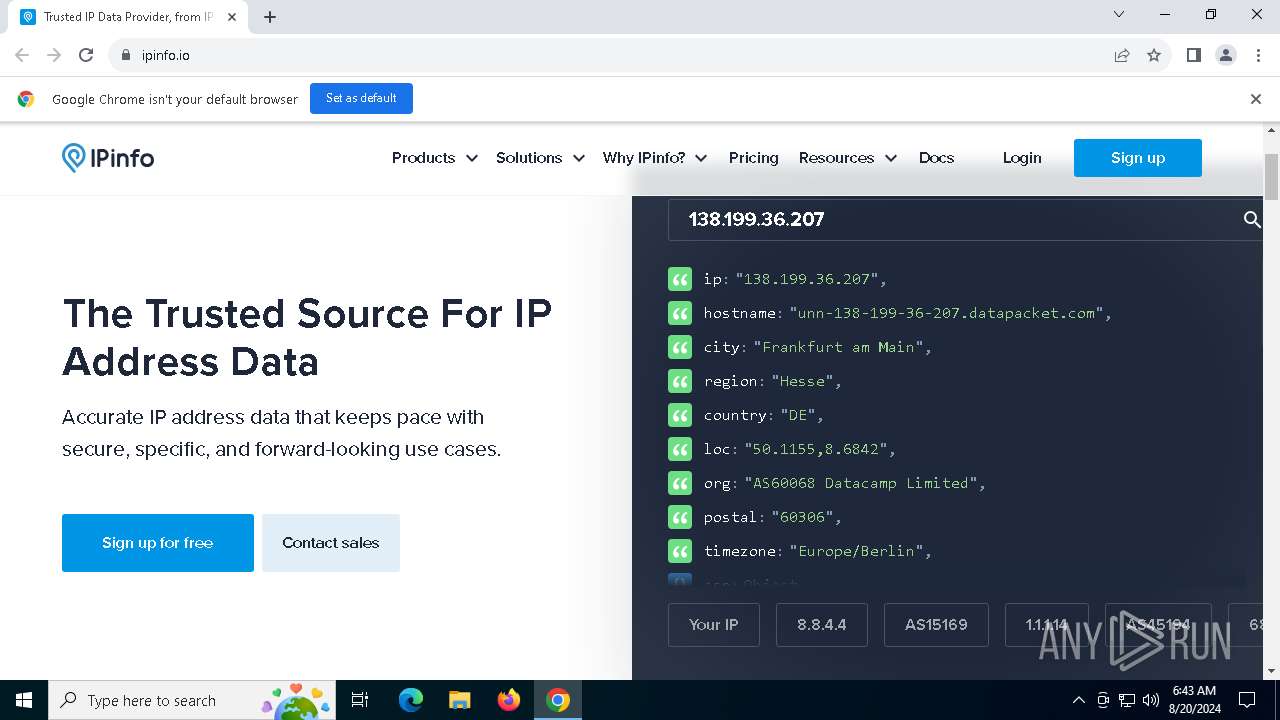Click the quote icon beside postal row
Viewport: 1280px width, 720px height.
[x=680, y=517]
